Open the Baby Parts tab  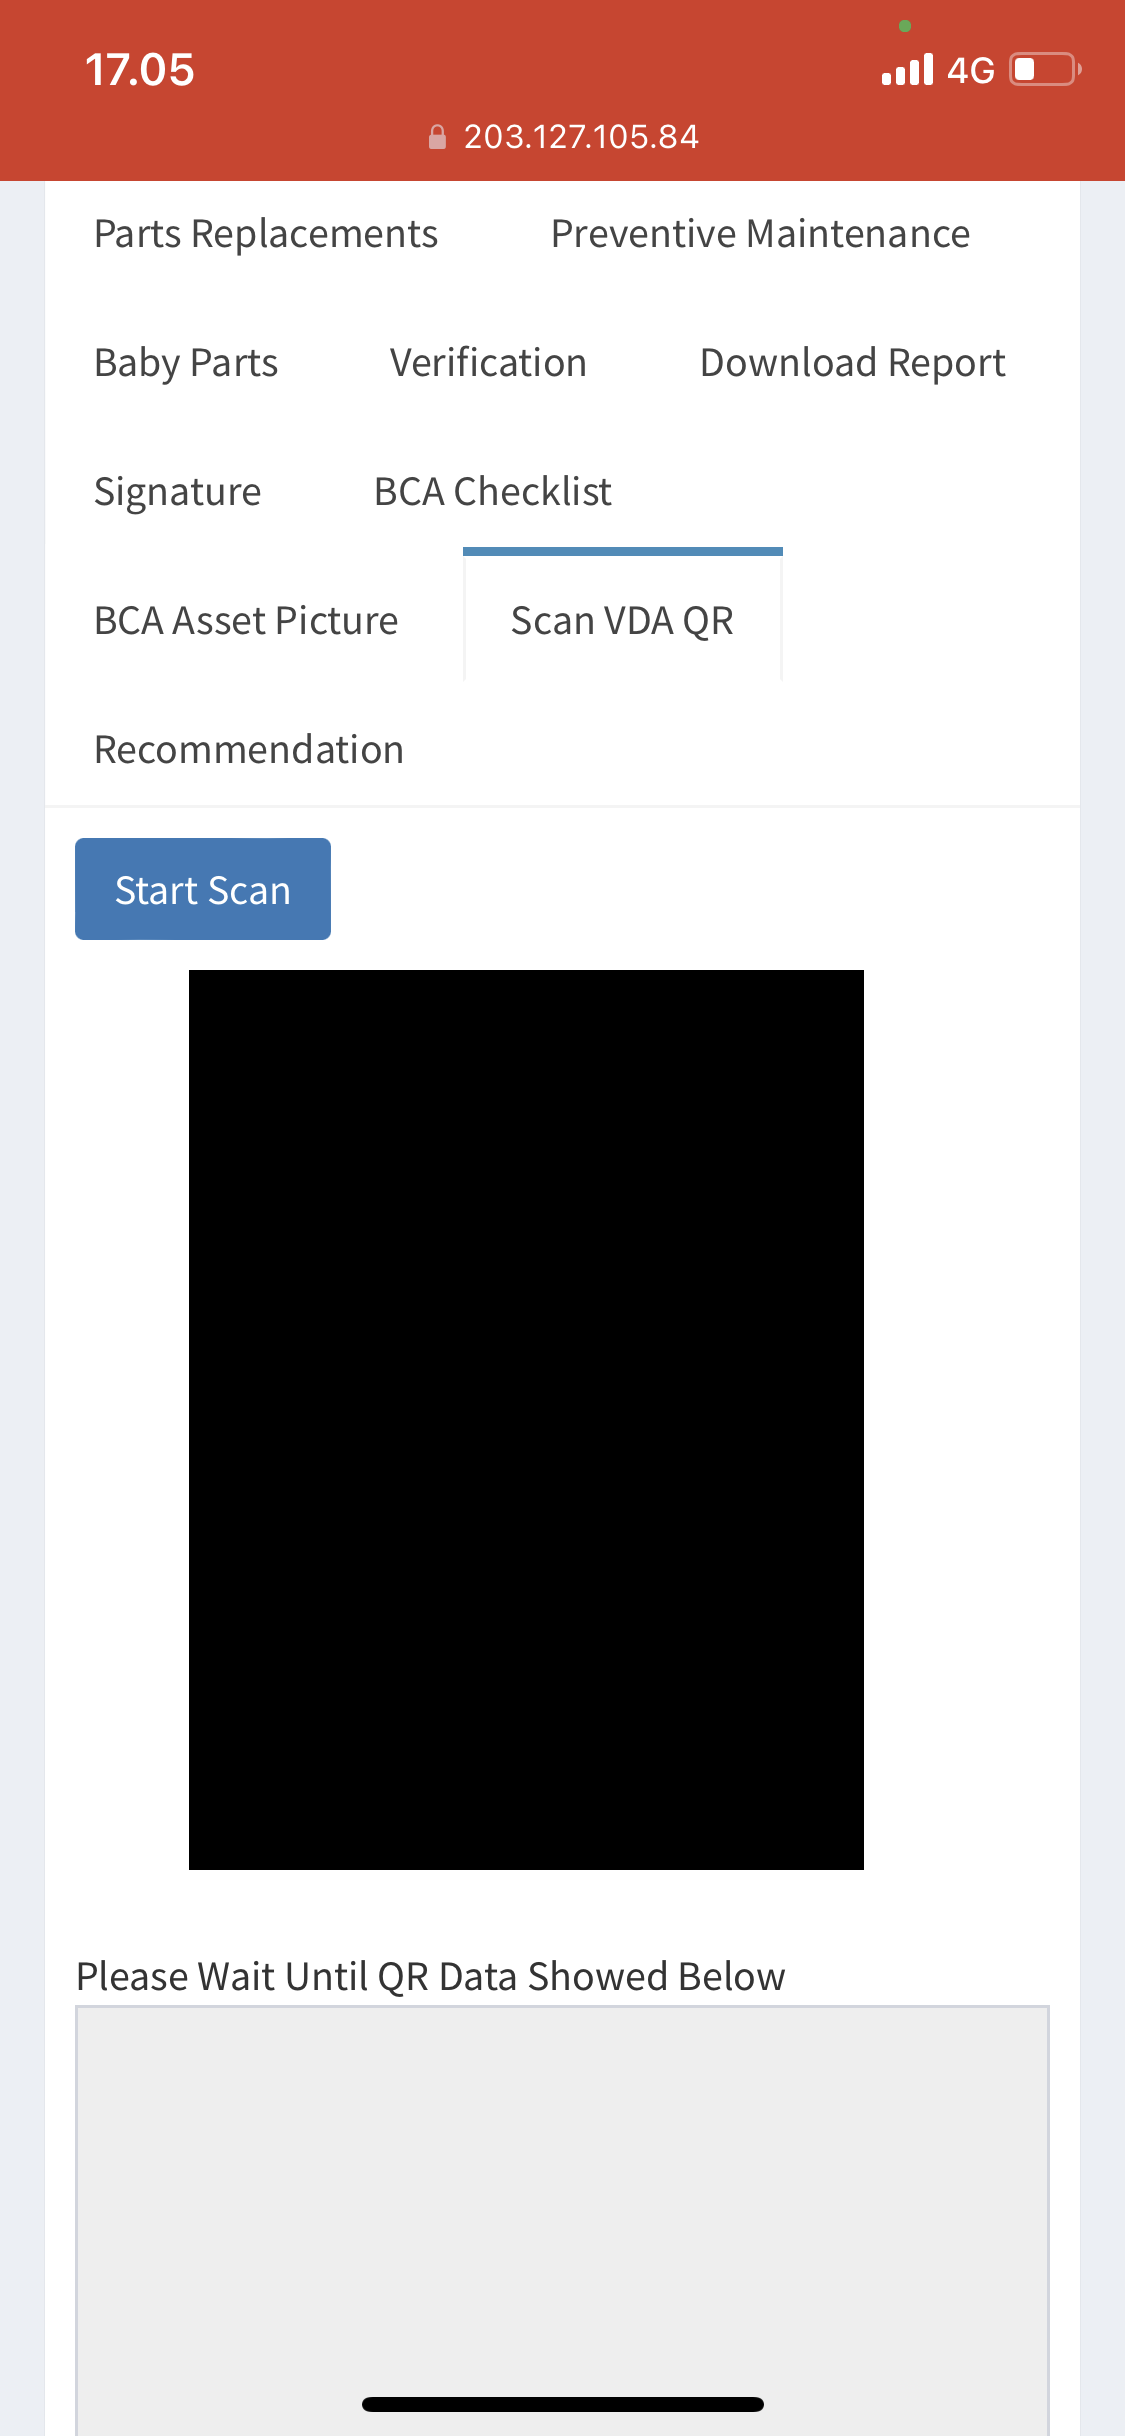pyautogui.click(x=186, y=363)
